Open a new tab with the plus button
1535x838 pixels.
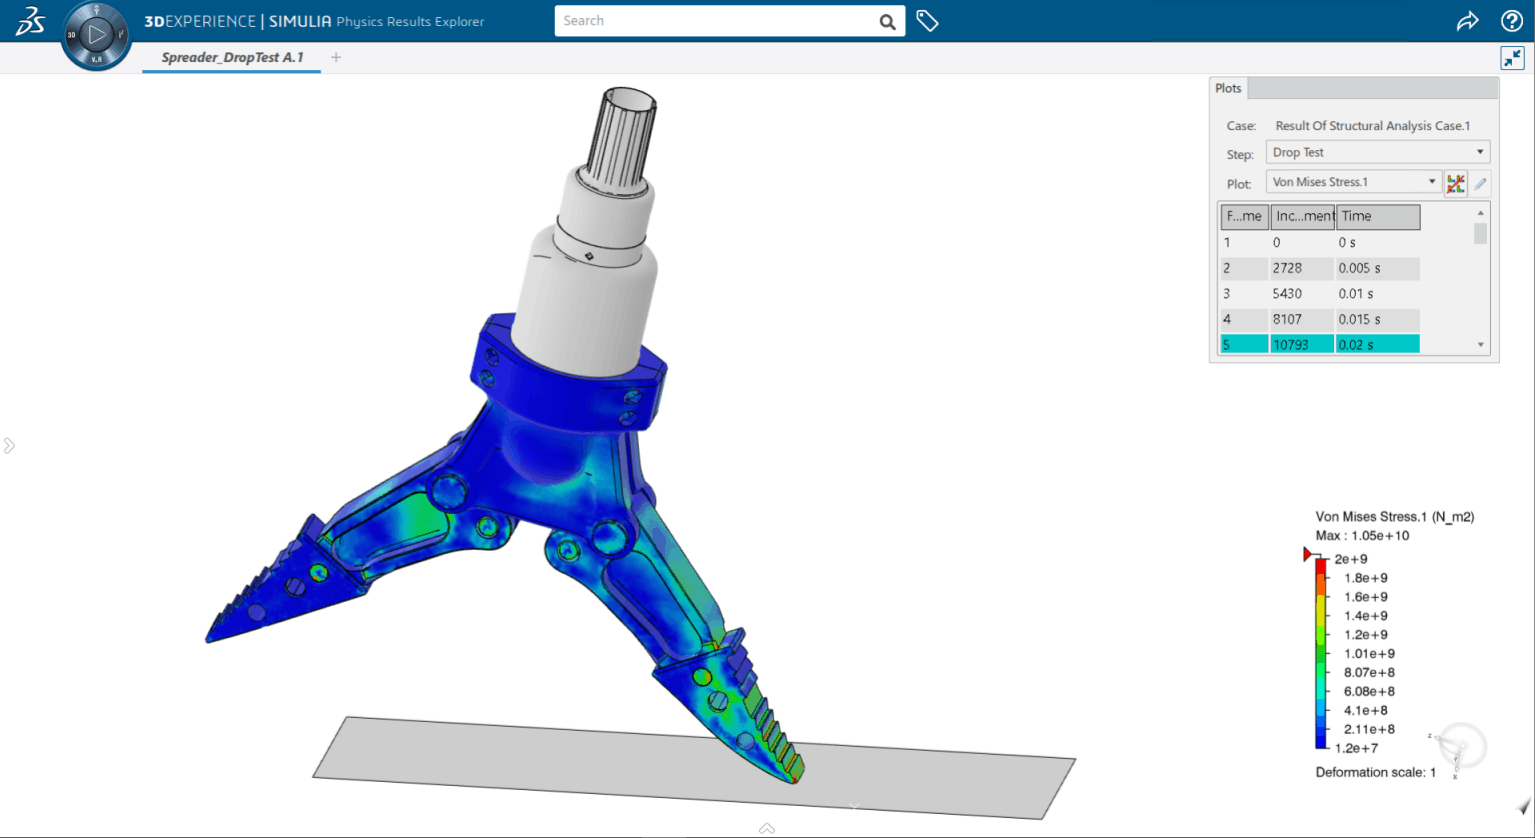335,57
